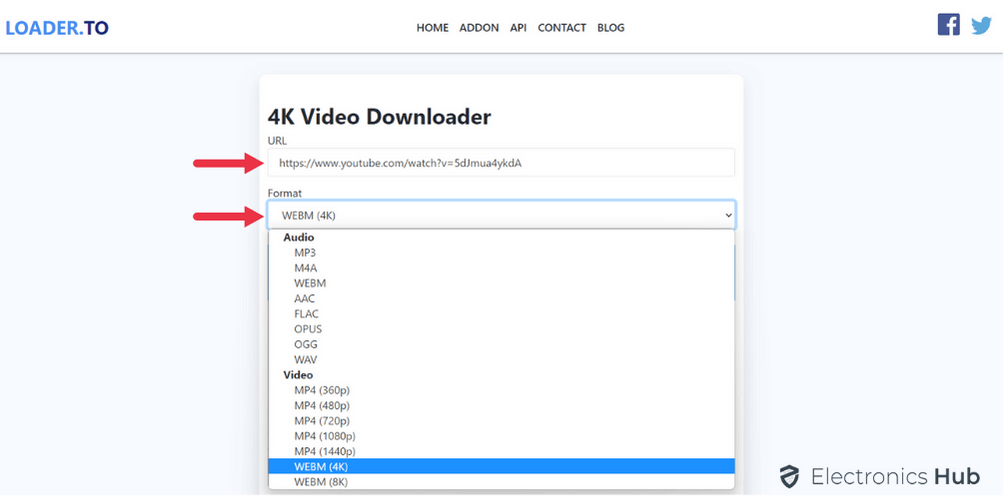This screenshot has width=1004, height=502.
Task: Collapse the Format dropdown showing WEBM (4K)
Action: click(501, 215)
